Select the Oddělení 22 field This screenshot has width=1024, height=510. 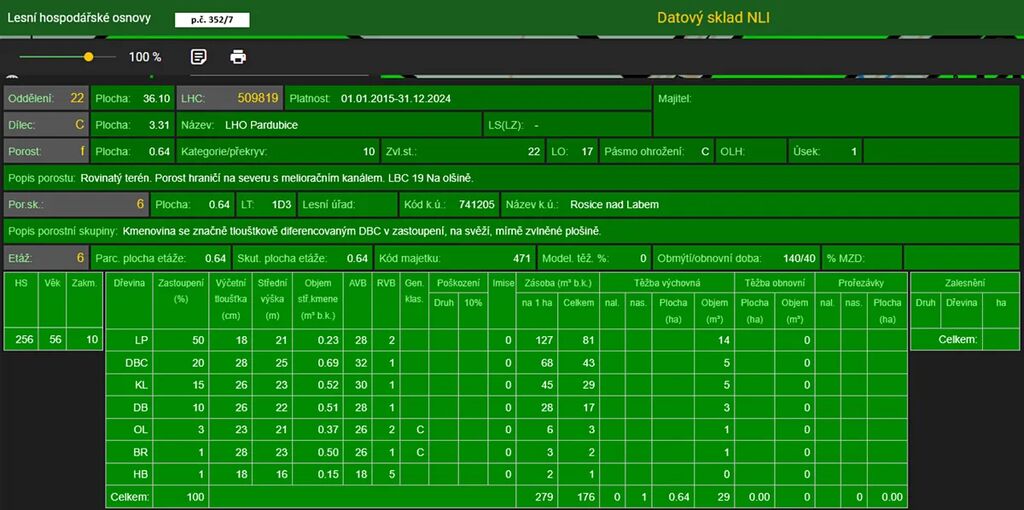(x=46, y=98)
